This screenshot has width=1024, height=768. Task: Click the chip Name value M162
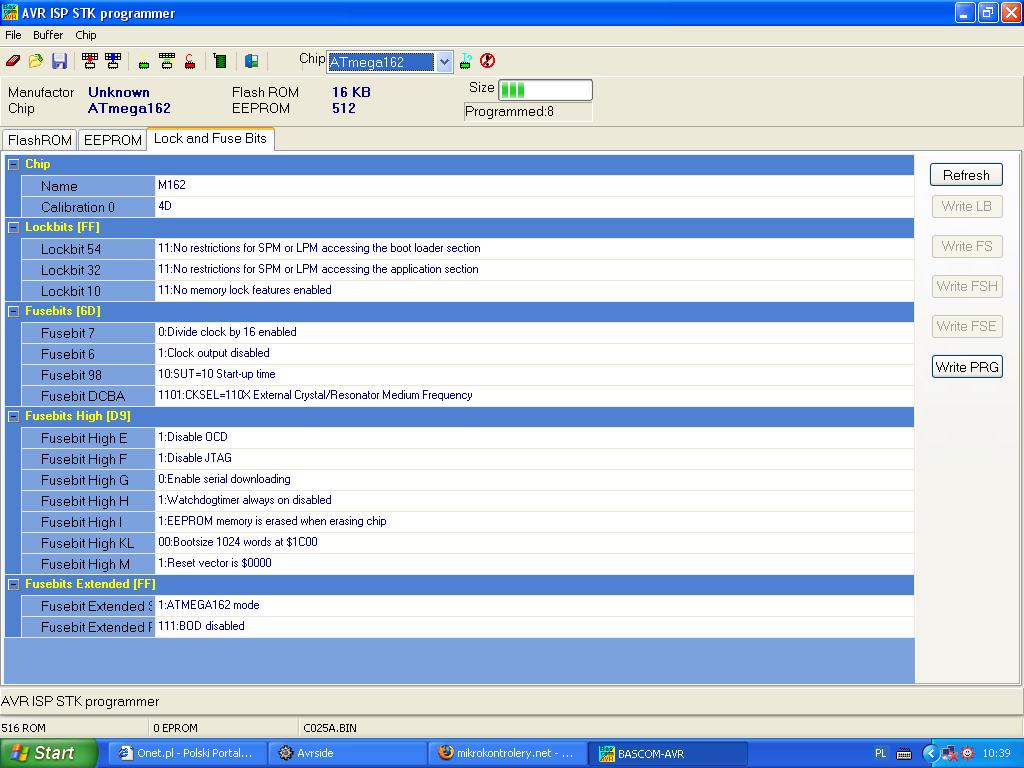(534, 185)
